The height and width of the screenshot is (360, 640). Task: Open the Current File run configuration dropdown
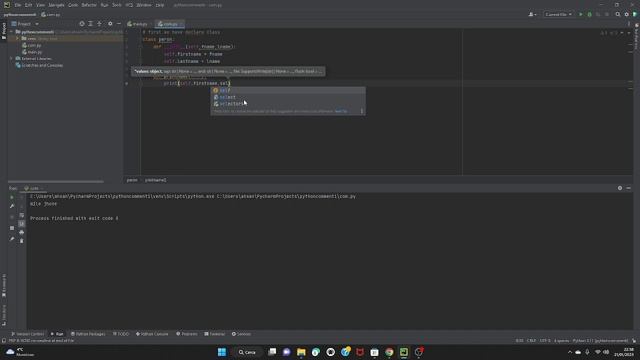[558, 14]
